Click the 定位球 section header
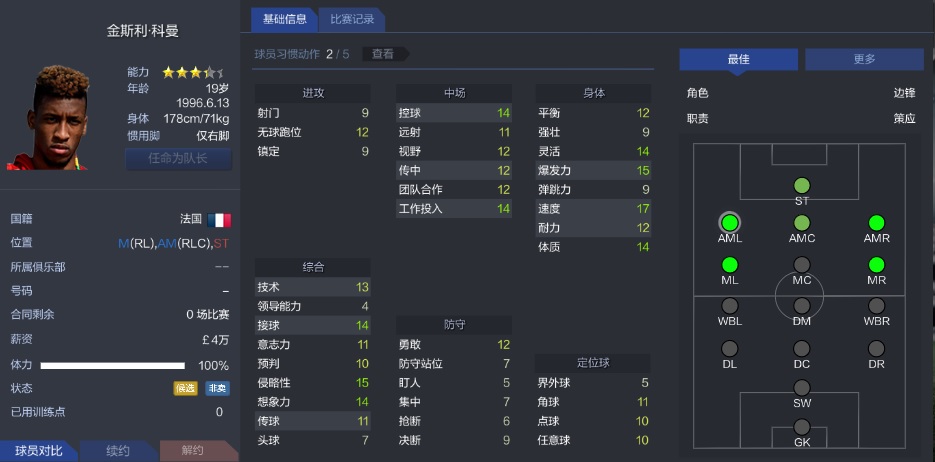Viewport: 935px width, 462px height. pos(593,363)
